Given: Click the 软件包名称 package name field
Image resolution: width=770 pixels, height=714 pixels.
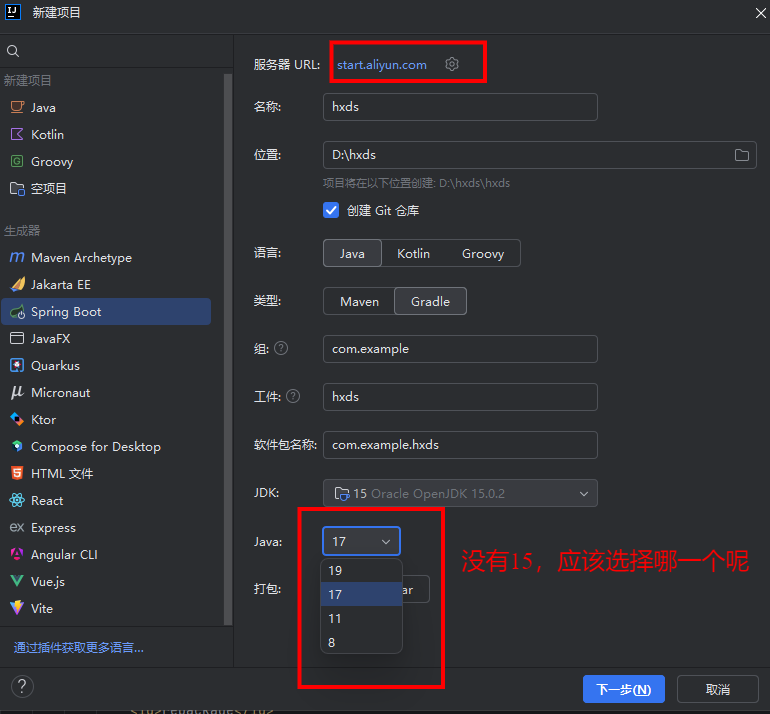Looking at the screenshot, I should click(460, 445).
